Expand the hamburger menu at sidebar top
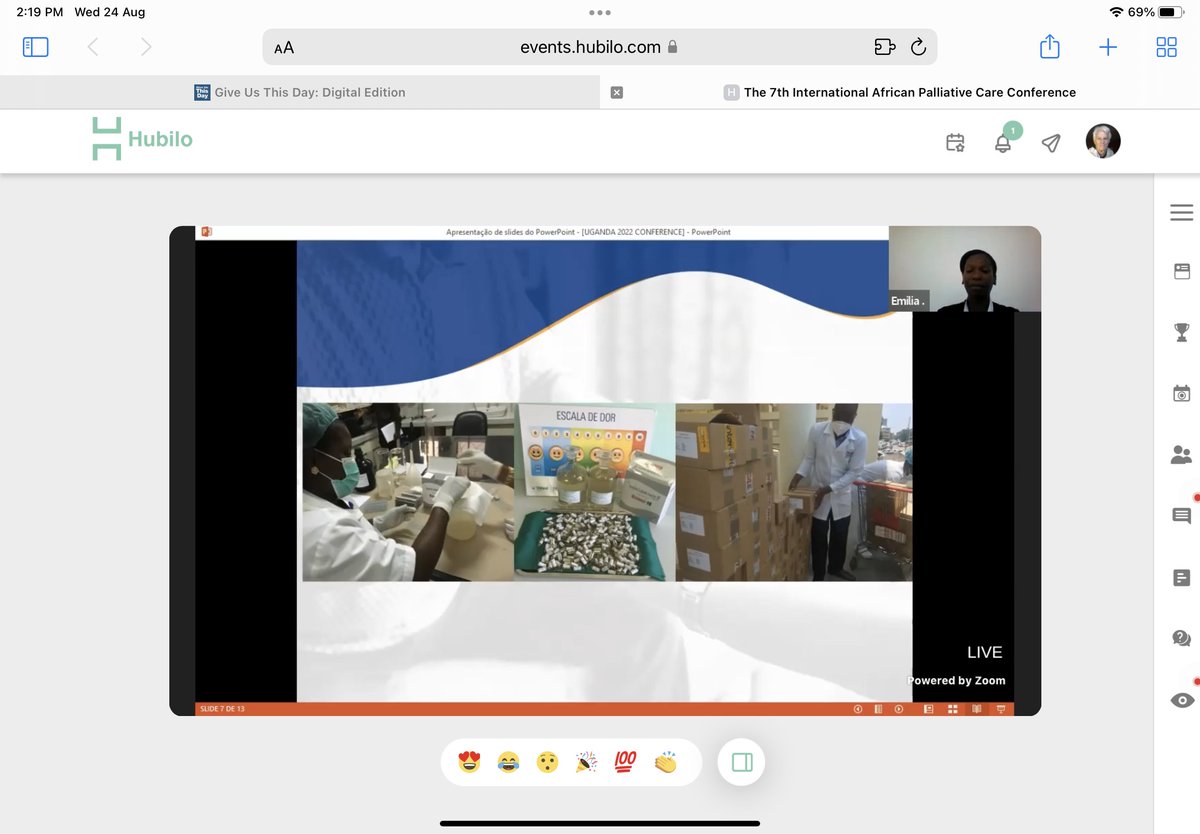 coord(1181,212)
